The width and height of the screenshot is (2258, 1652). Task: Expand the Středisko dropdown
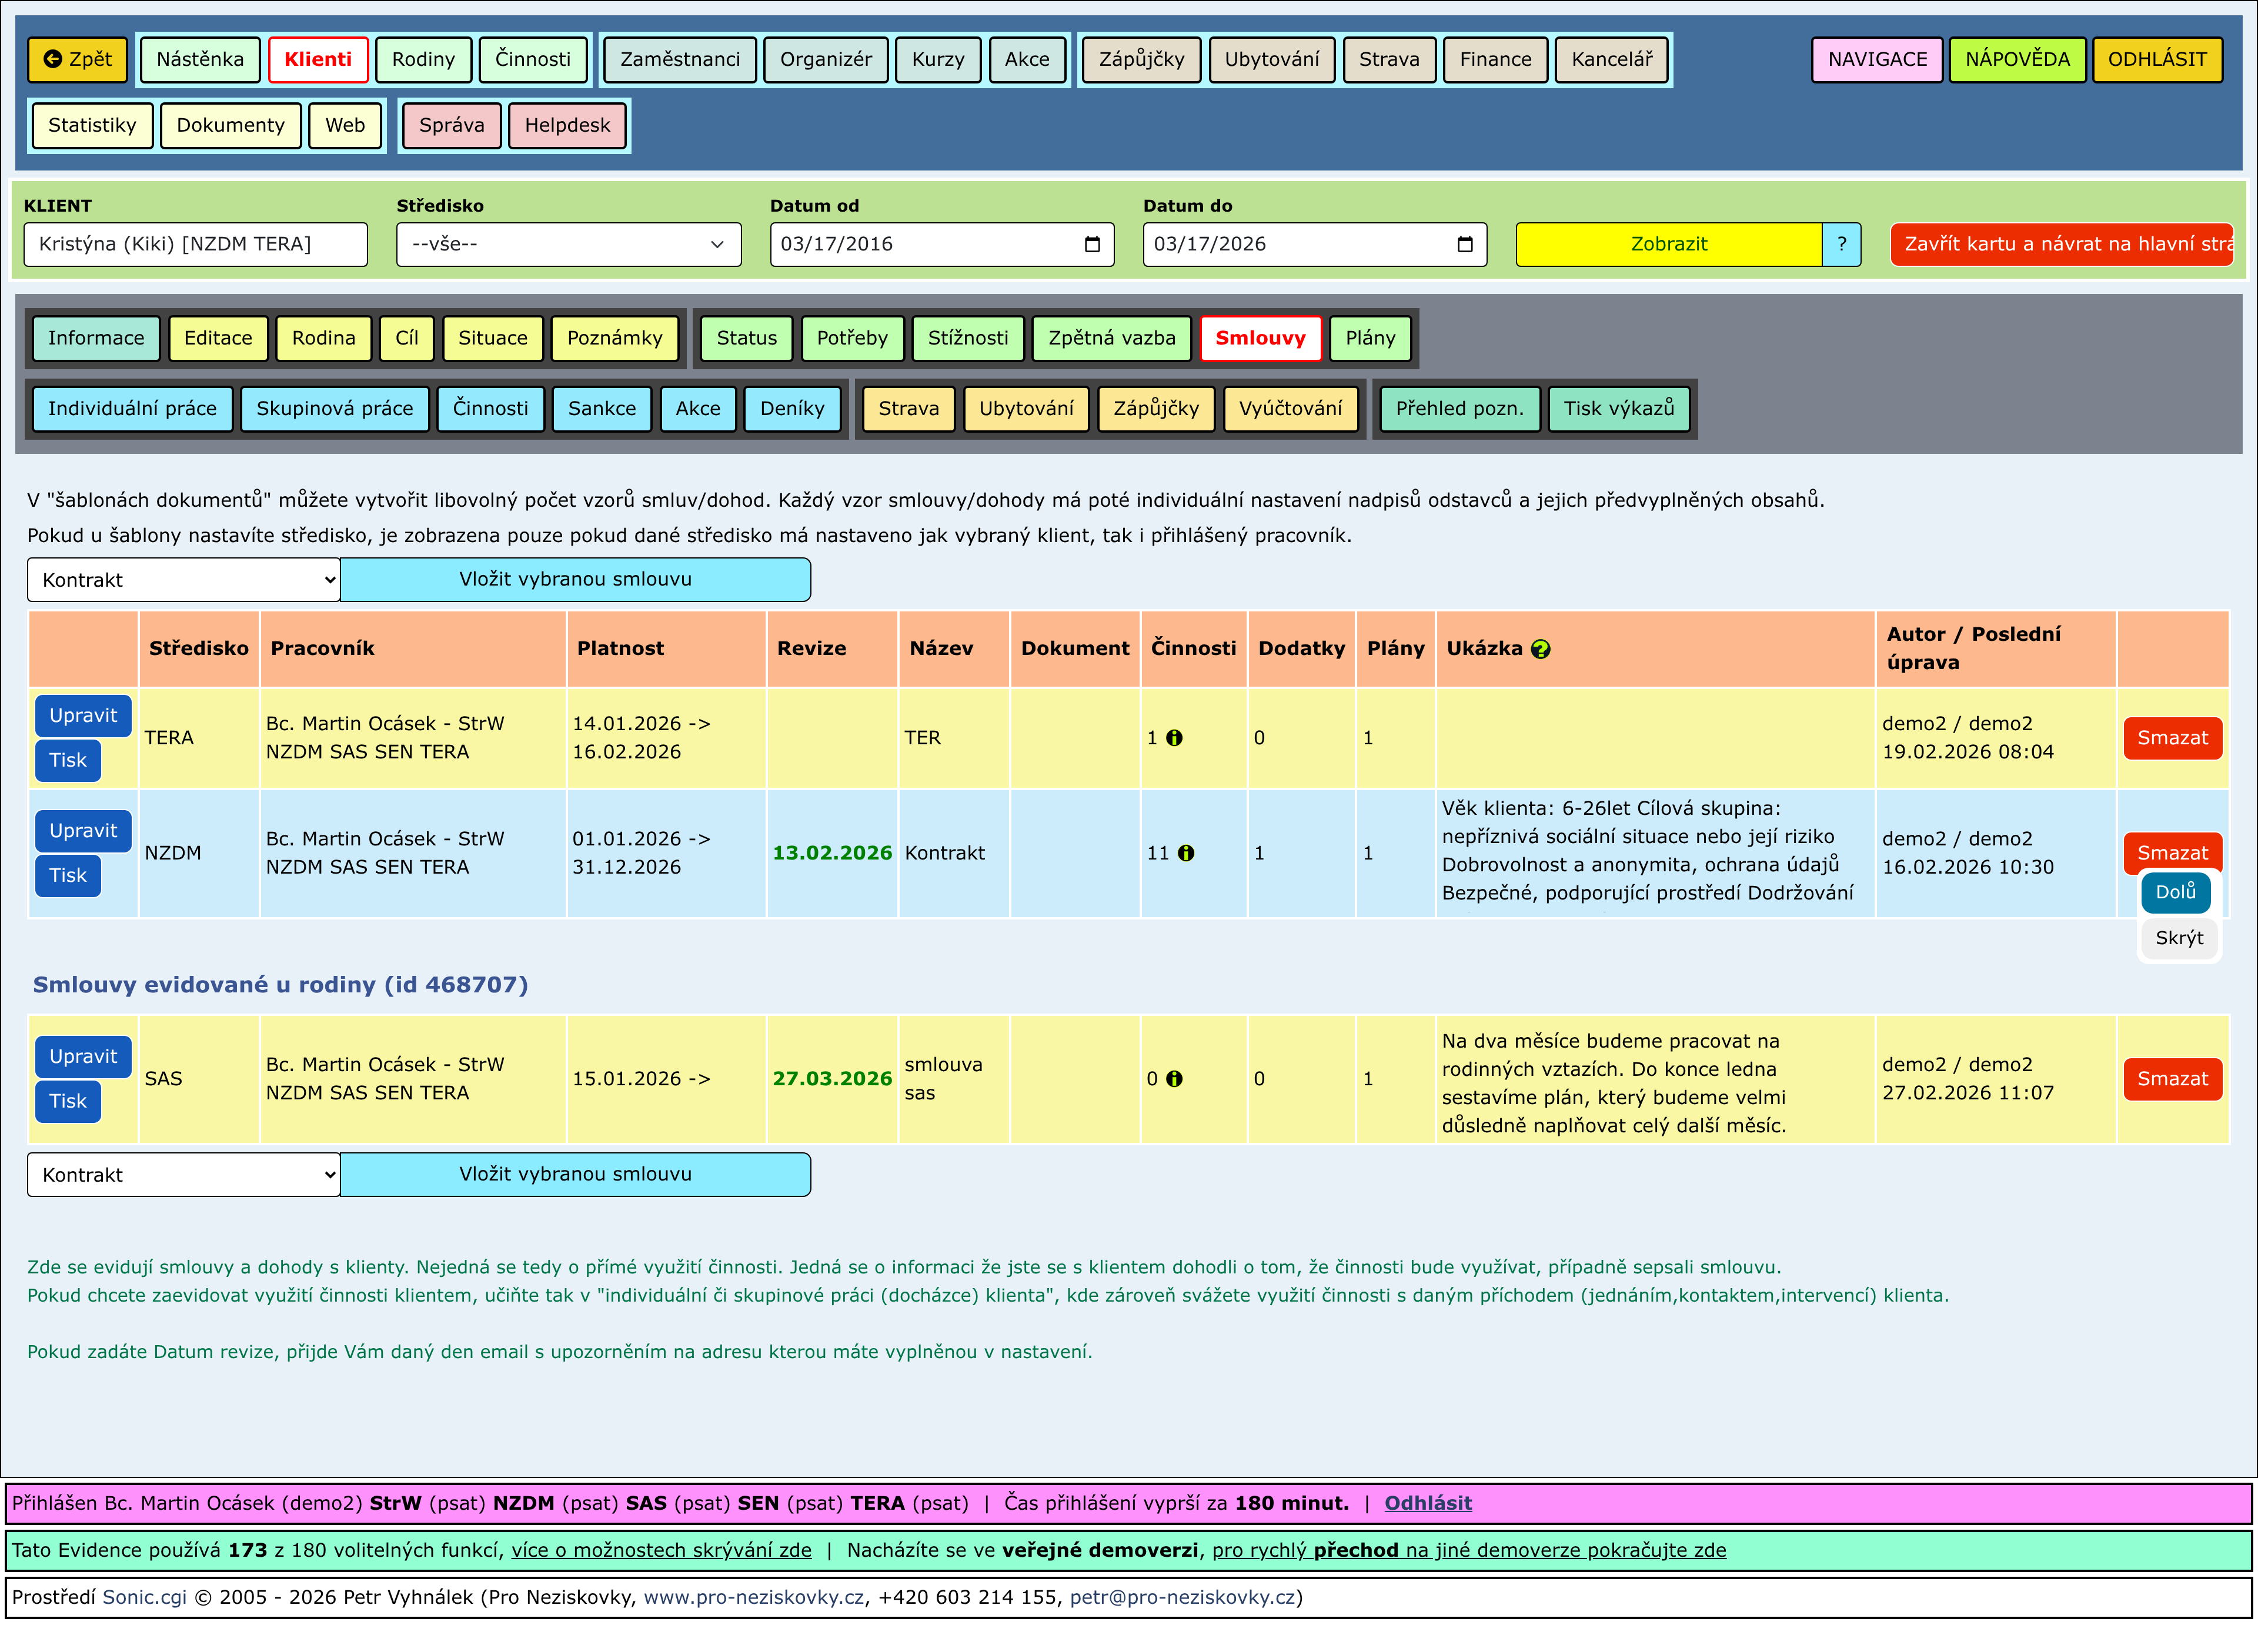click(568, 244)
